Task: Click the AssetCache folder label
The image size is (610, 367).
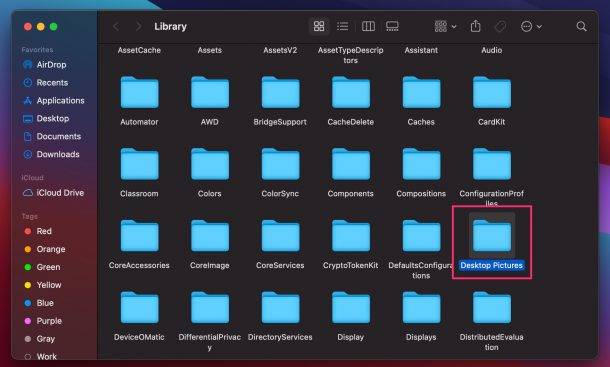Action: pyautogui.click(x=139, y=50)
